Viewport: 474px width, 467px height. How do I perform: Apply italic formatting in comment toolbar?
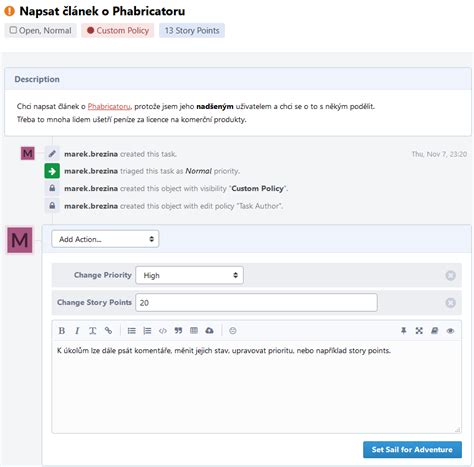coord(77,331)
